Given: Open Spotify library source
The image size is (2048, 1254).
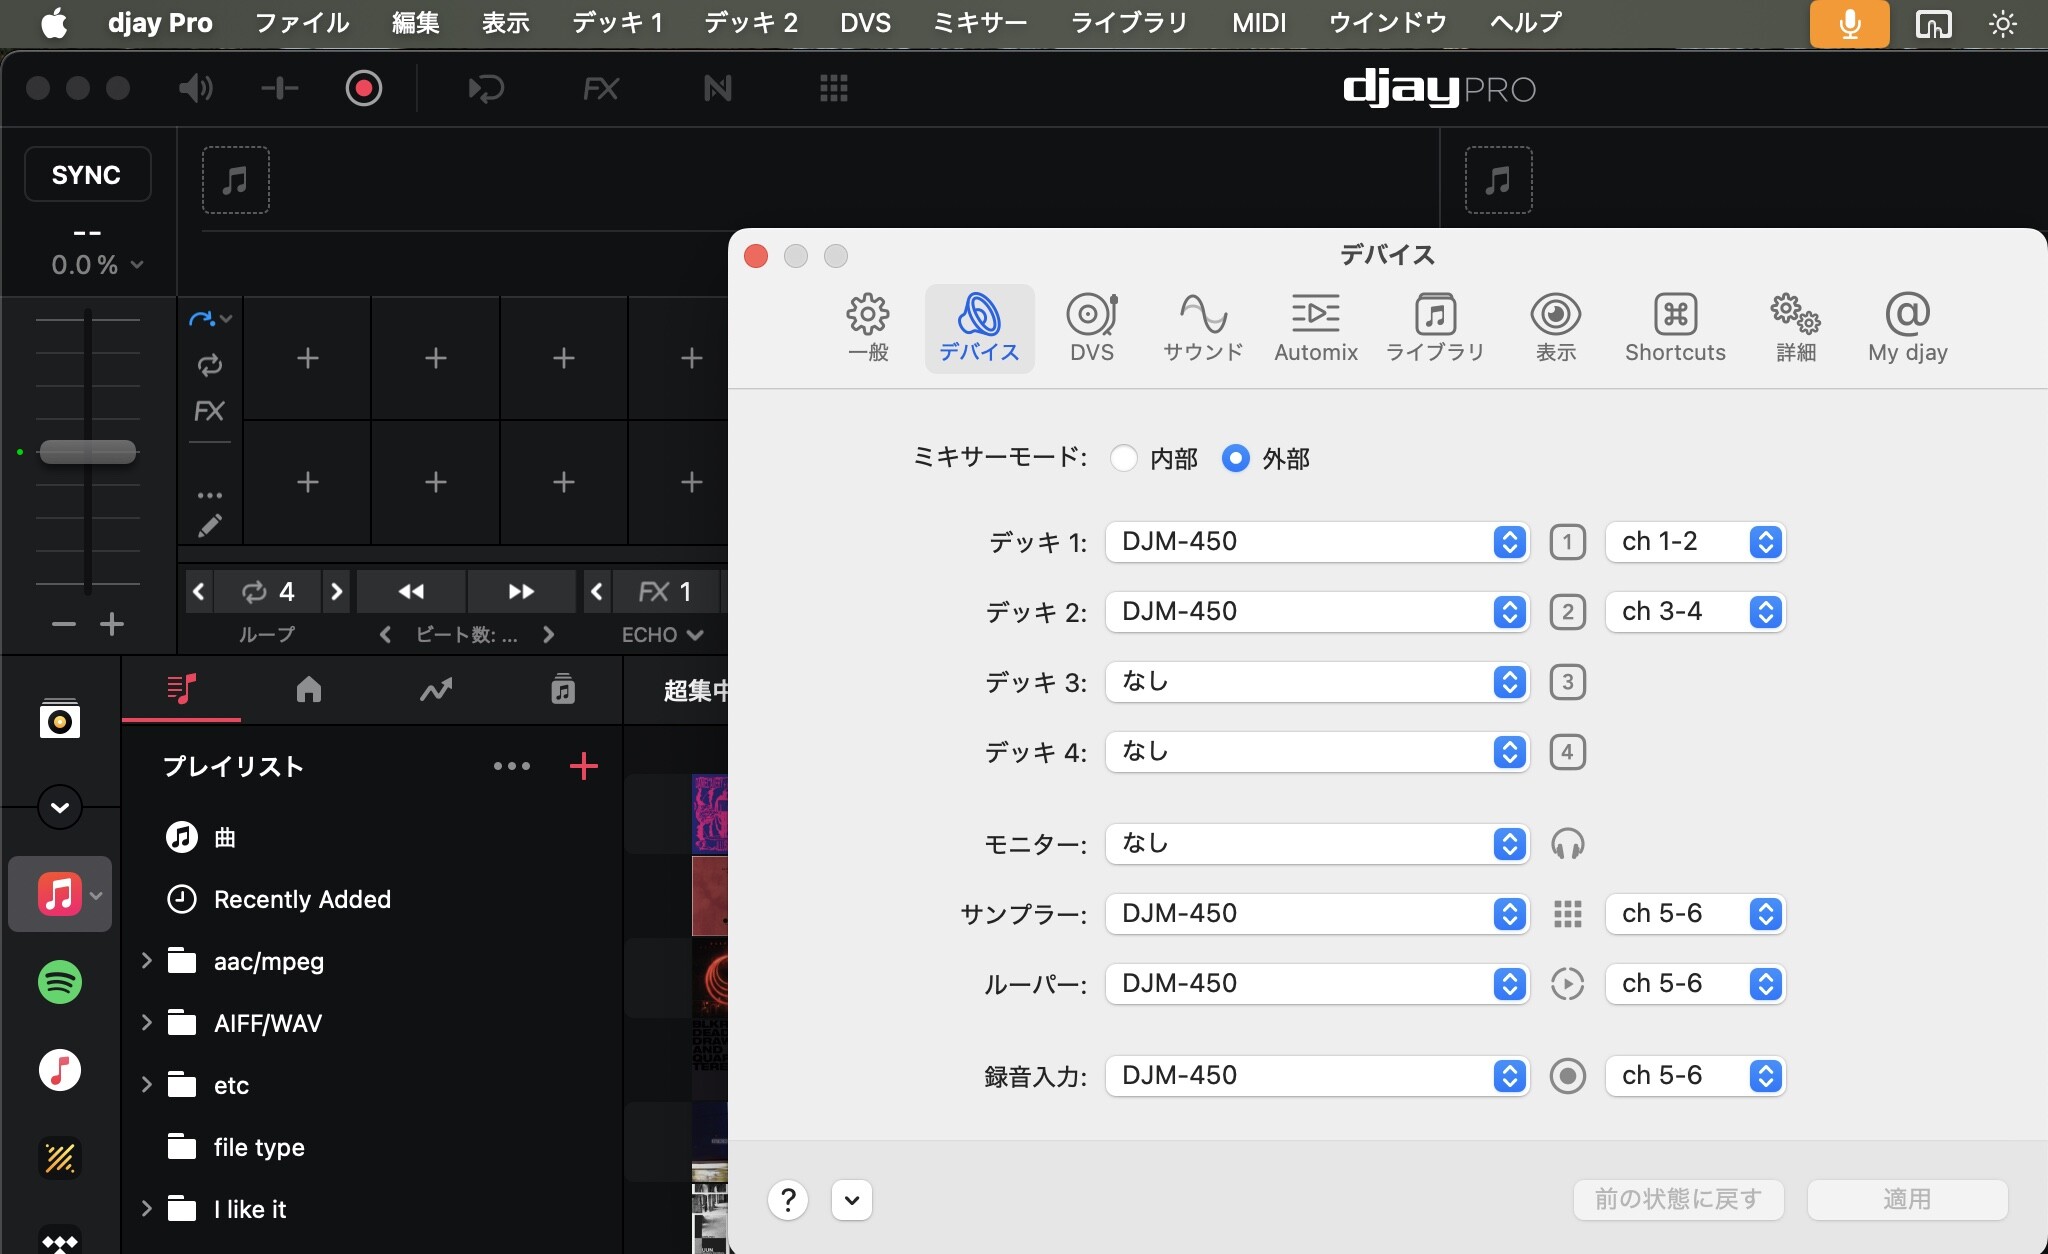Looking at the screenshot, I should coord(60,982).
